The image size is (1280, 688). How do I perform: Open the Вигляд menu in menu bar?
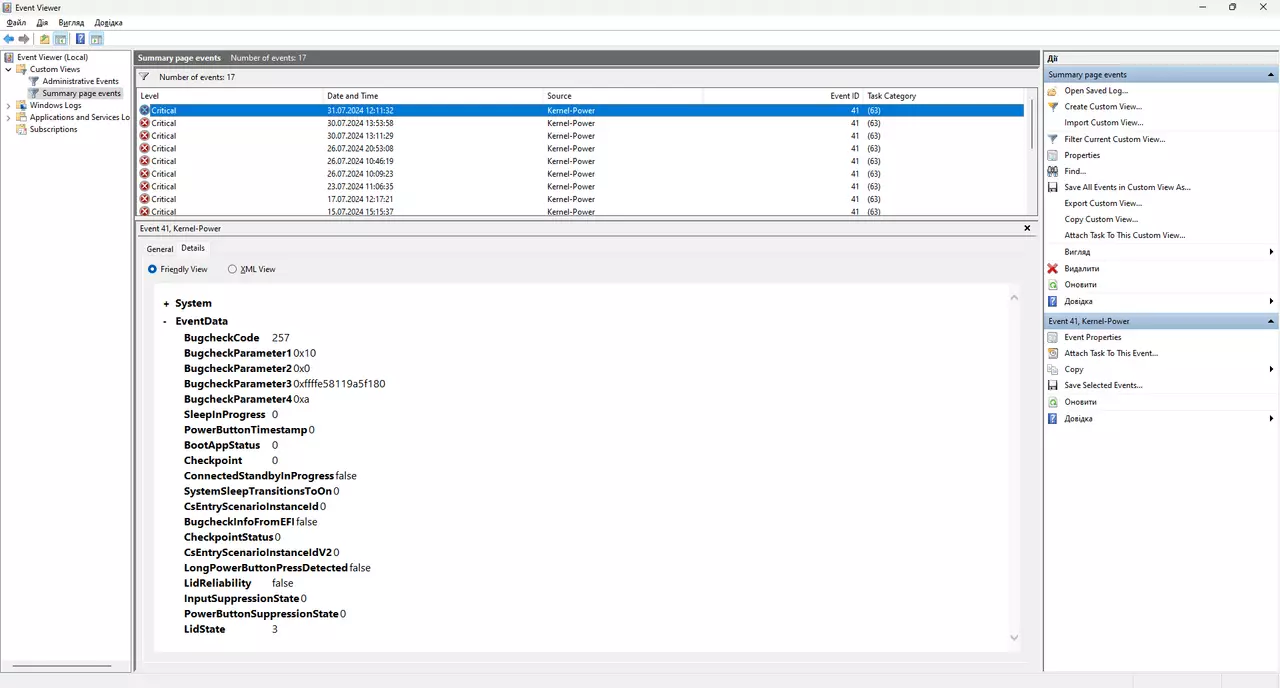(71, 22)
